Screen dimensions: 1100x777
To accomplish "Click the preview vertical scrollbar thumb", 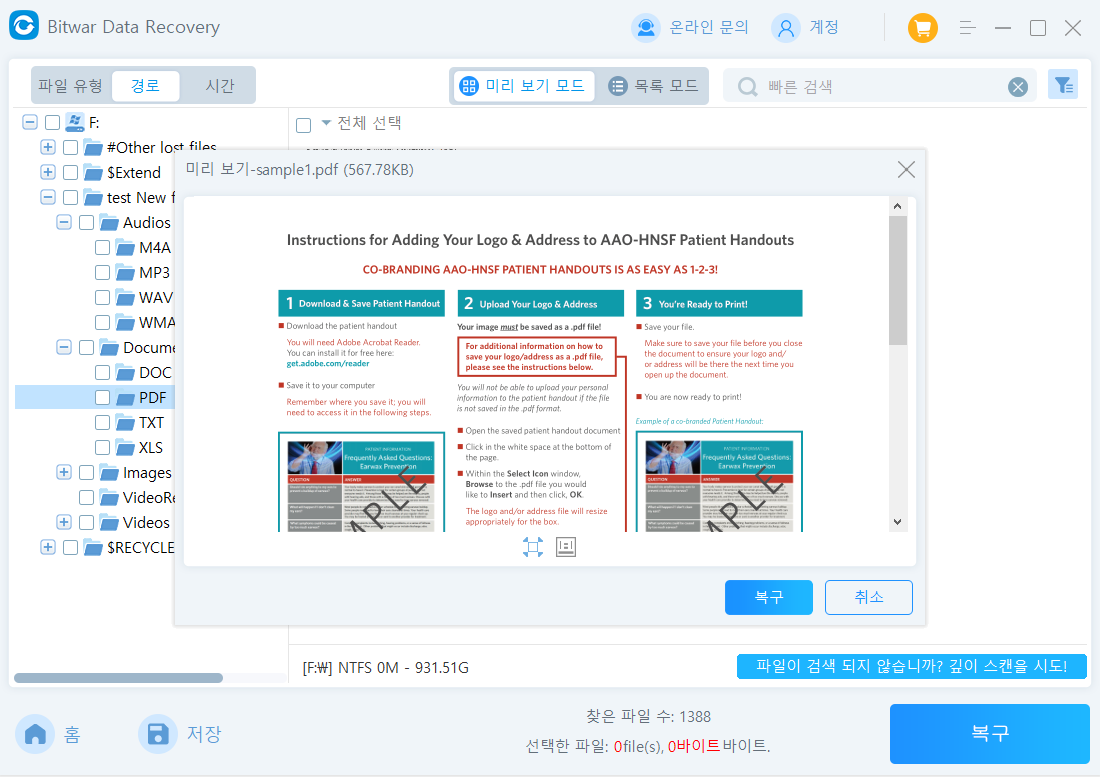I will pyautogui.click(x=897, y=281).
